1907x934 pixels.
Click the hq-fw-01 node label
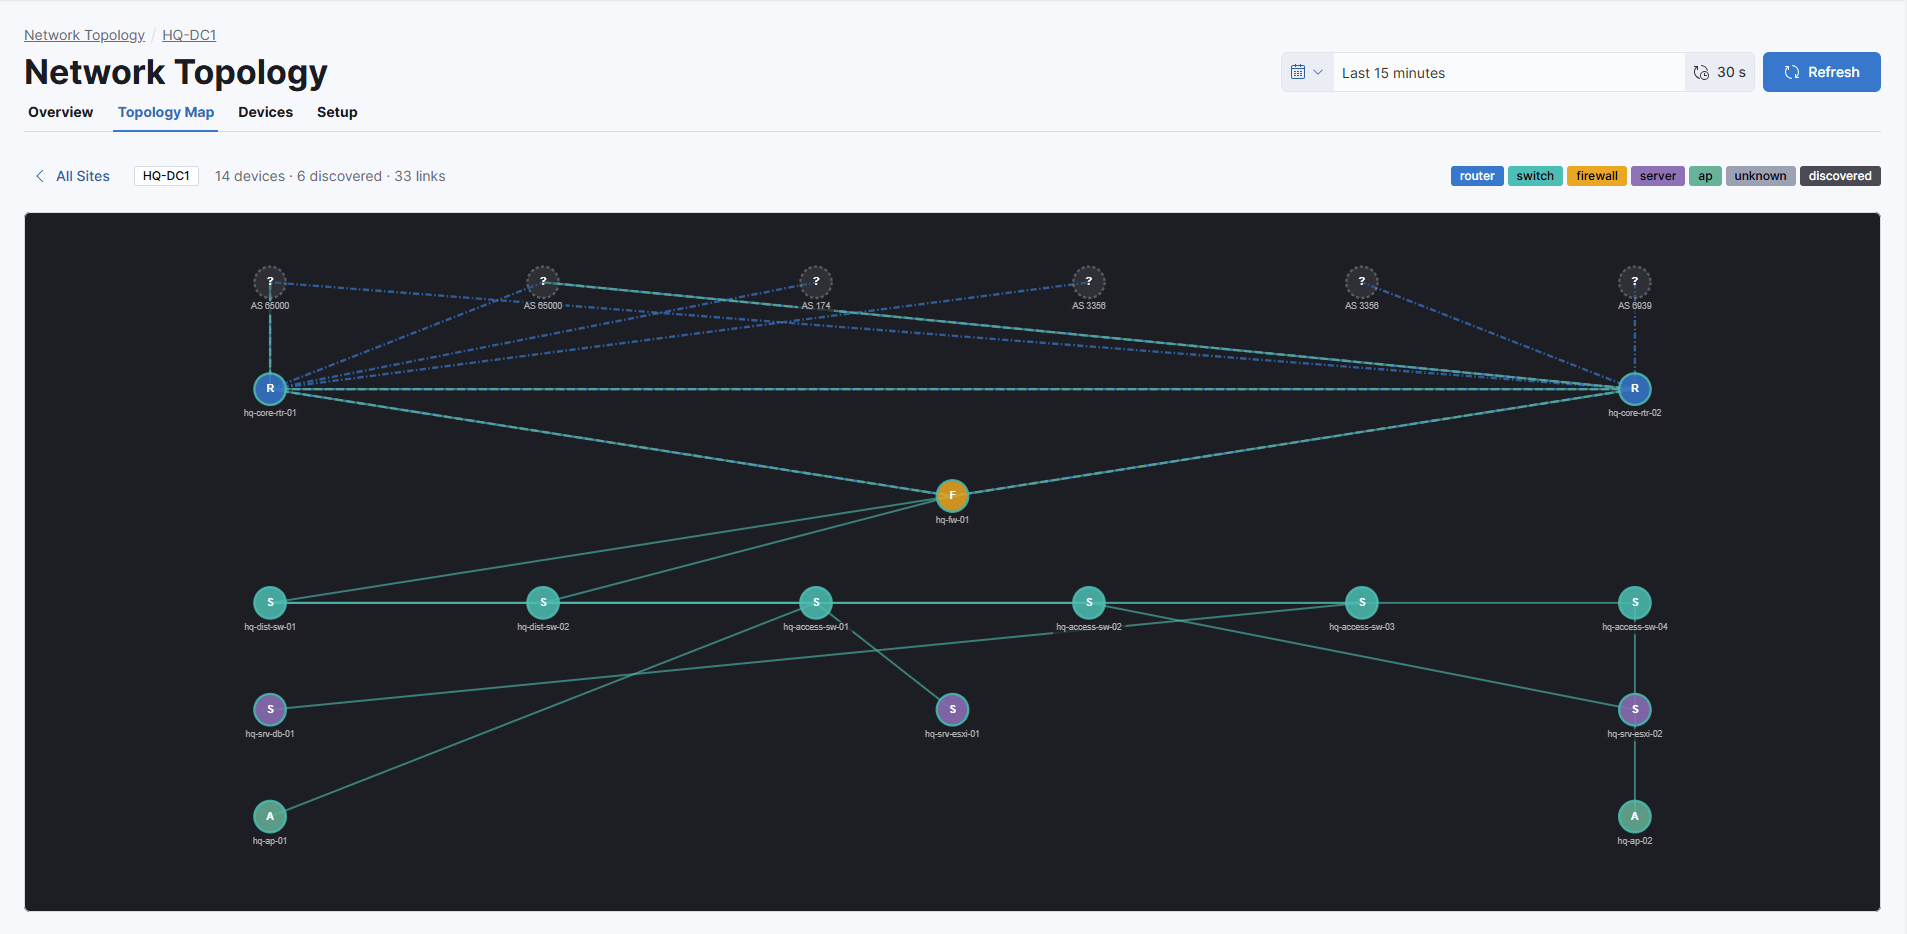point(952,520)
